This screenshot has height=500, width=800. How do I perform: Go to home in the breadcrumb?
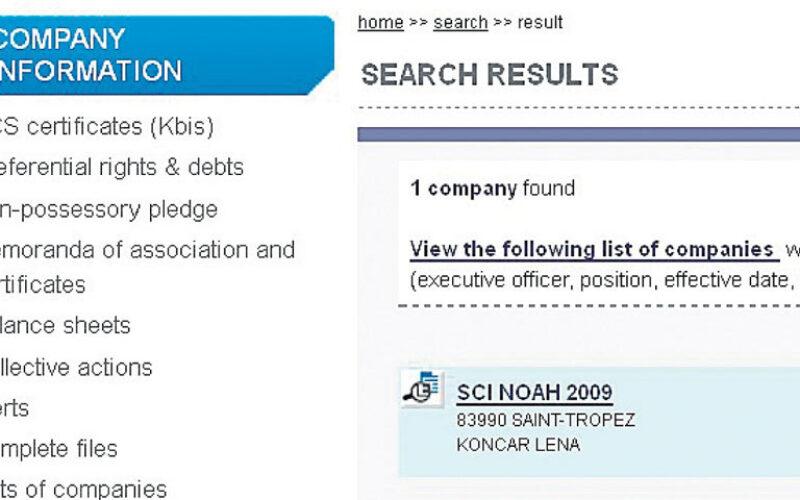[380, 22]
